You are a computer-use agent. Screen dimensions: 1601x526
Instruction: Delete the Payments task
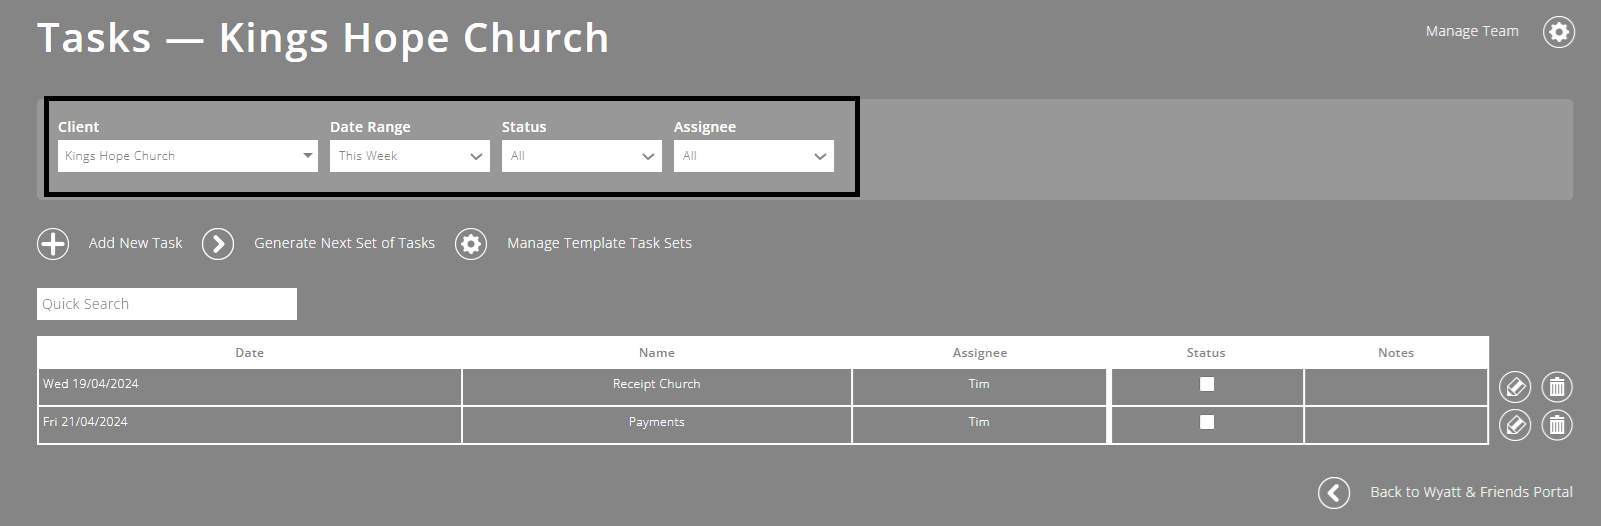(x=1556, y=425)
